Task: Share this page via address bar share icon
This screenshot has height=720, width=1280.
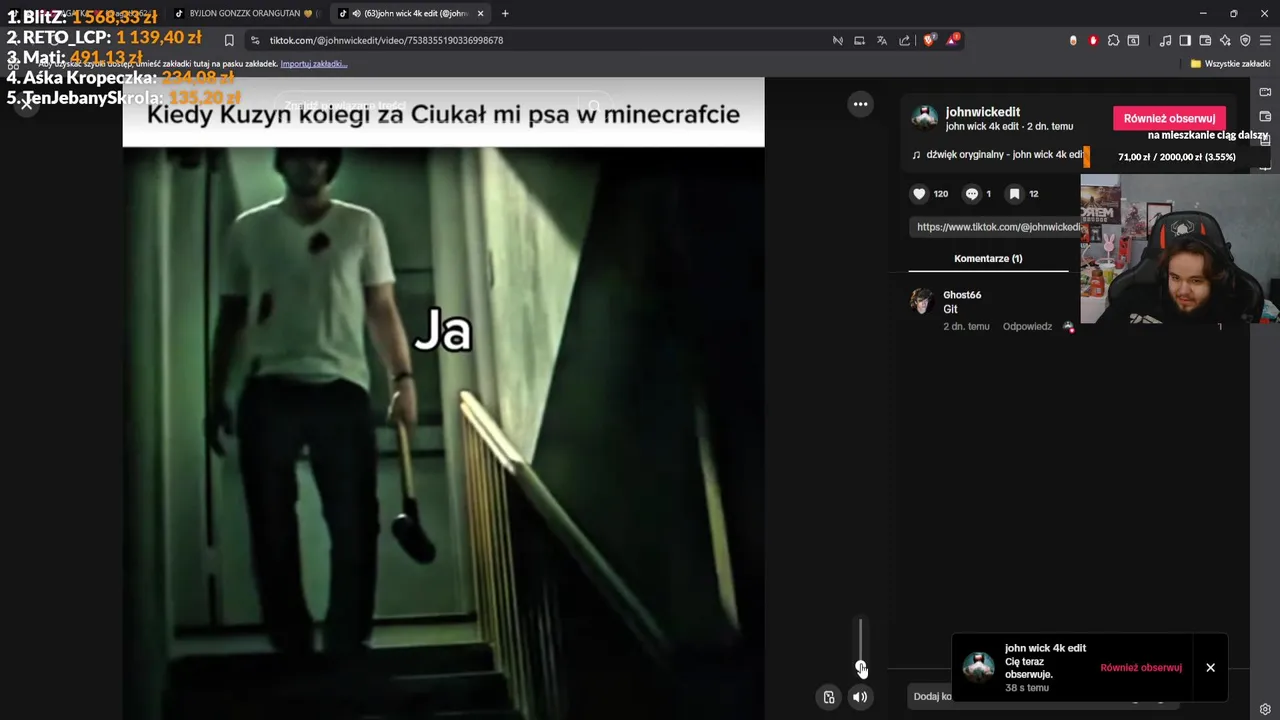Action: (x=905, y=40)
